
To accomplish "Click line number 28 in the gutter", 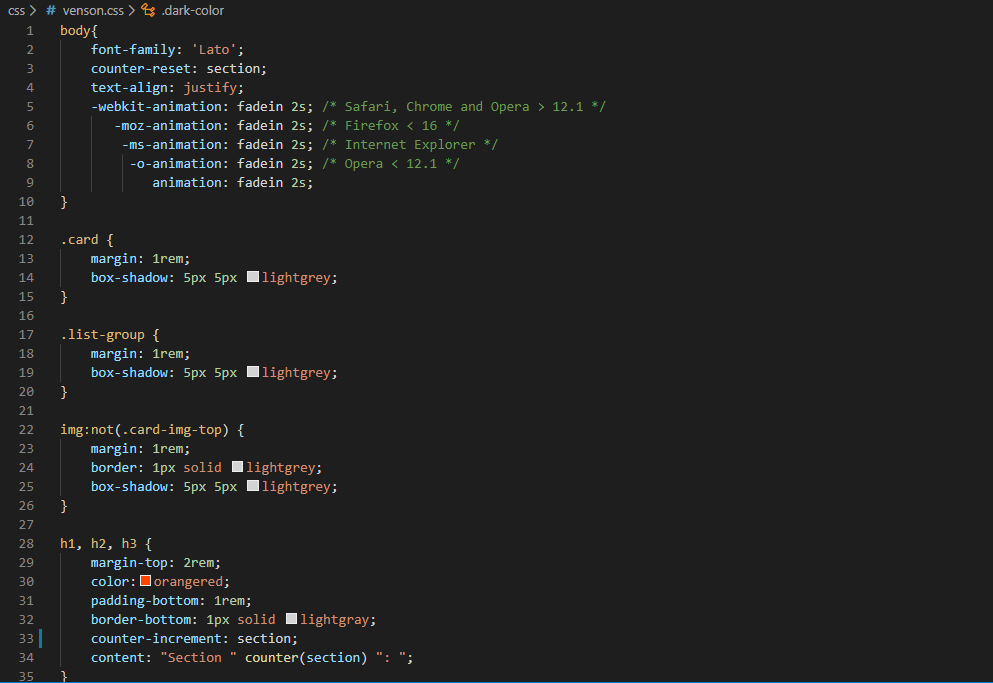I will [26, 543].
